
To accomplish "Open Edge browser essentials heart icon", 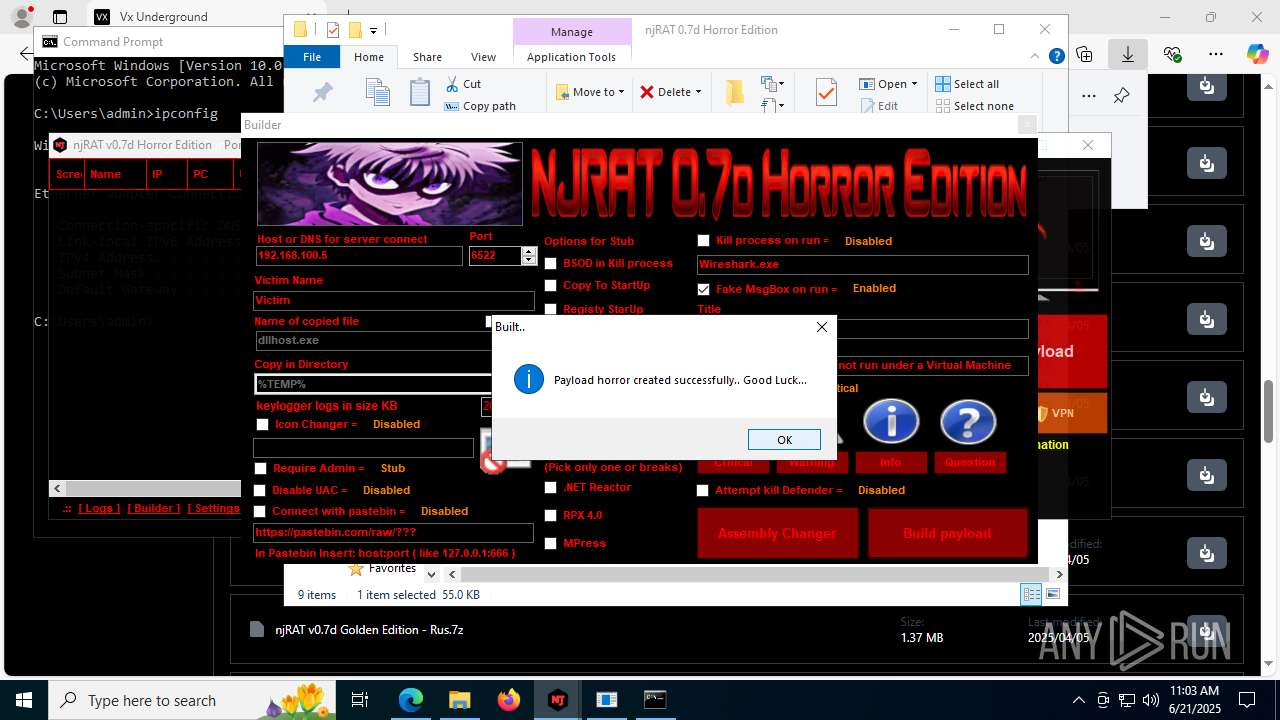I will pyautogui.click(x=1172, y=54).
